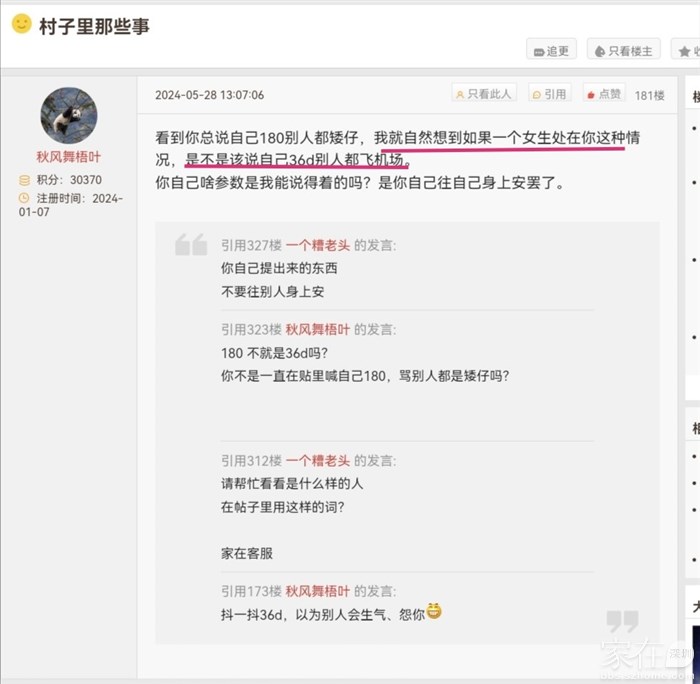Viewport: 700px width, 684px height.
Task: Open 秋风舞梧叶 in the 173楼 quote
Action: (x=318, y=591)
